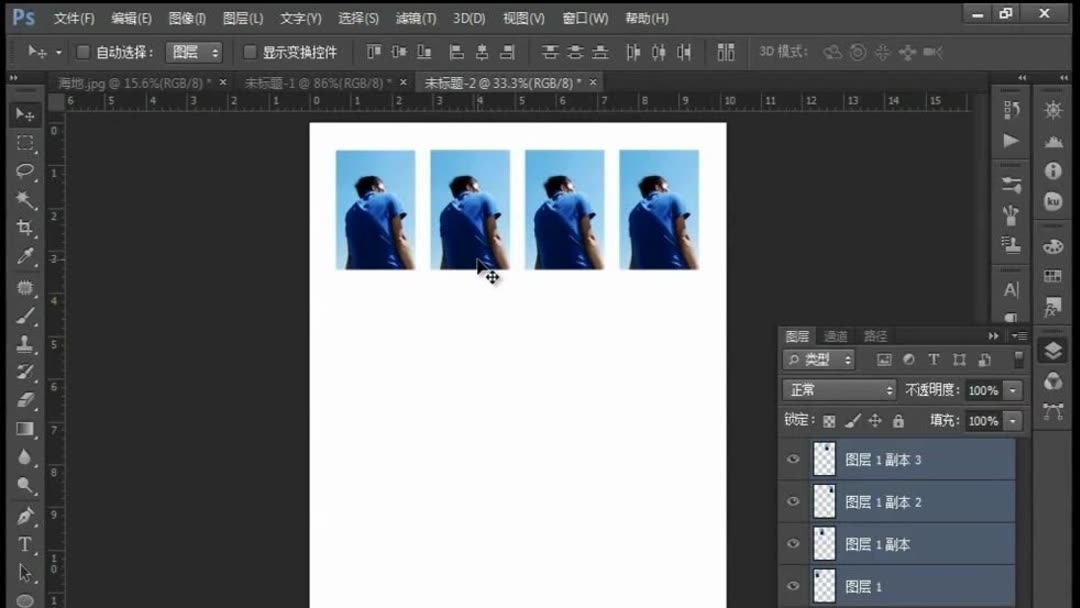Open the 滤镜 menu
Image resolution: width=1080 pixels, height=608 pixels.
click(x=415, y=17)
